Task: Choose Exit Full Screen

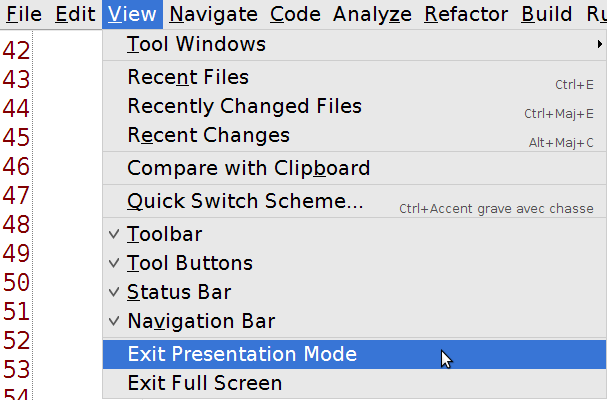Action: point(204,383)
